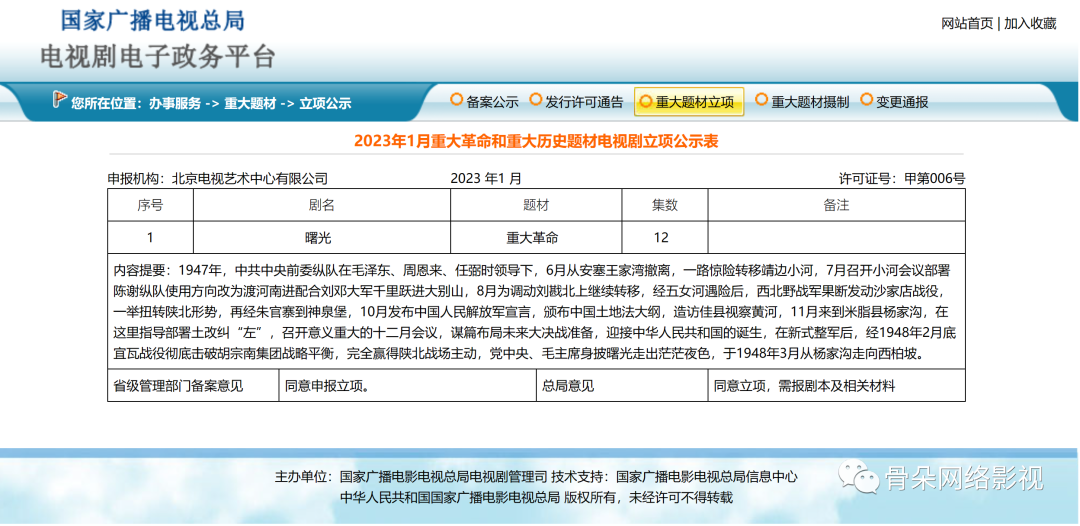Image resolution: width=1080 pixels, height=526 pixels.
Task: Click the 网站首页 link
Action: pos(967,23)
